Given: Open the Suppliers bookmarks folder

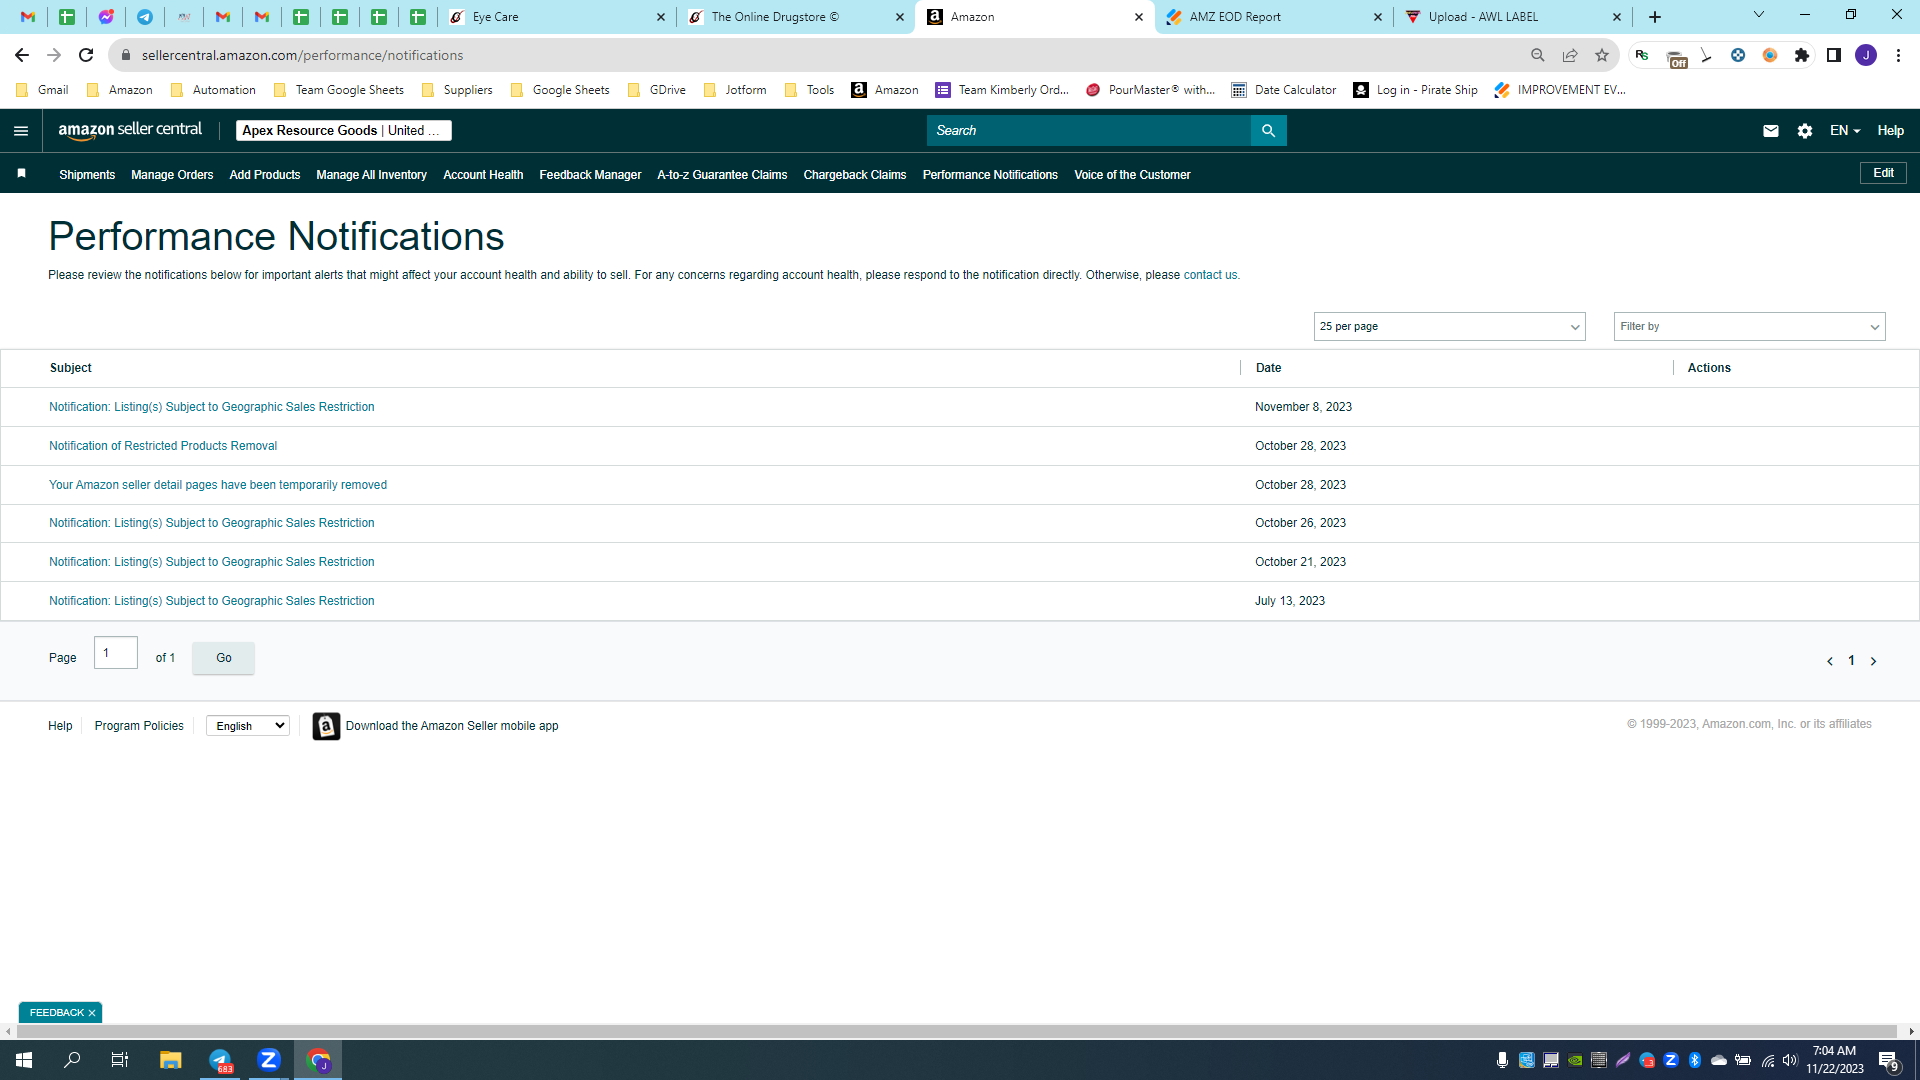Looking at the screenshot, I should [x=457, y=90].
